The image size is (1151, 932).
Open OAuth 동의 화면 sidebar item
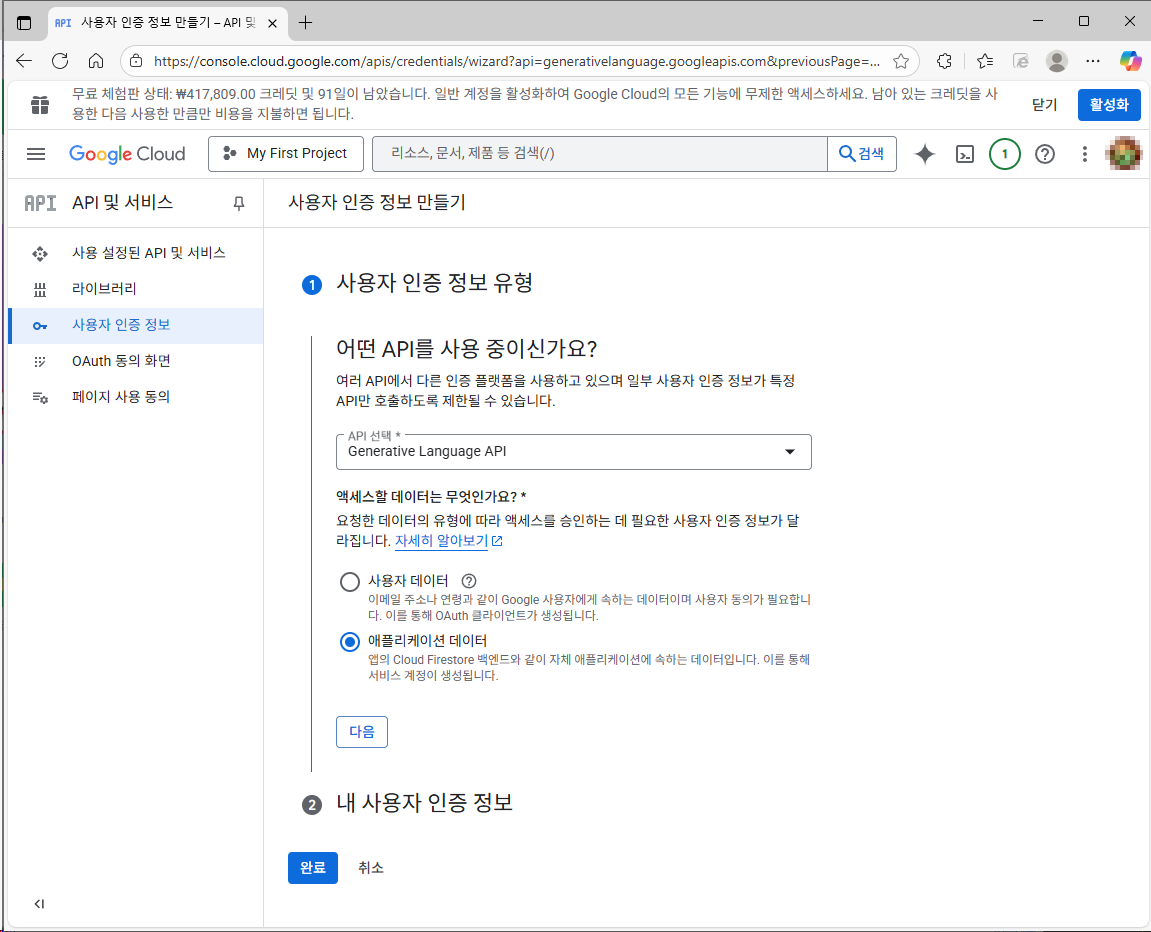pos(136,361)
